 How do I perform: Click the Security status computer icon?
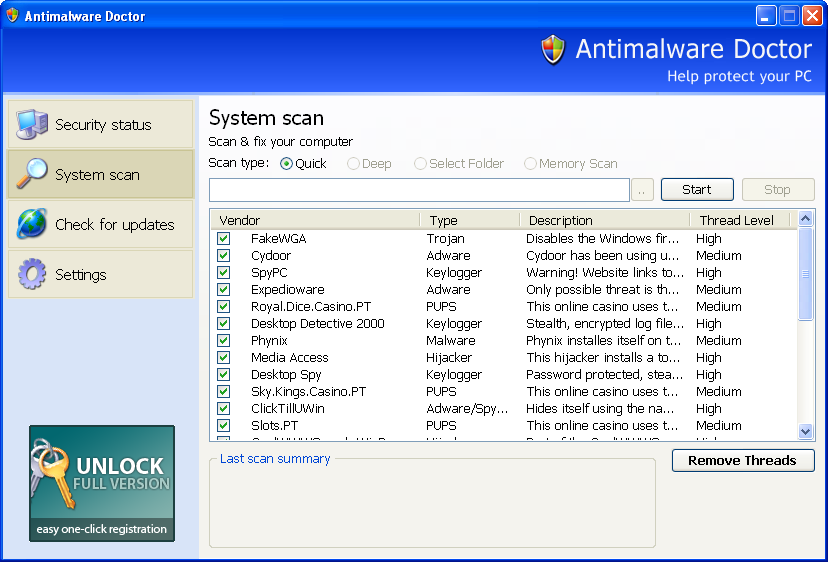(32, 125)
